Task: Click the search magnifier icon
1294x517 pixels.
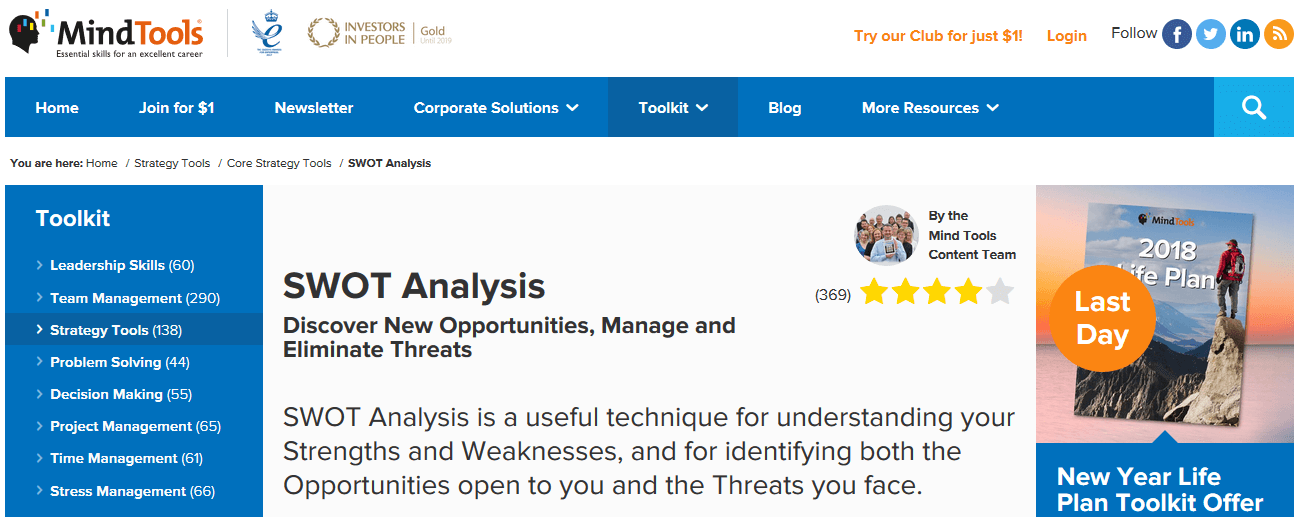Action: [x=1254, y=107]
